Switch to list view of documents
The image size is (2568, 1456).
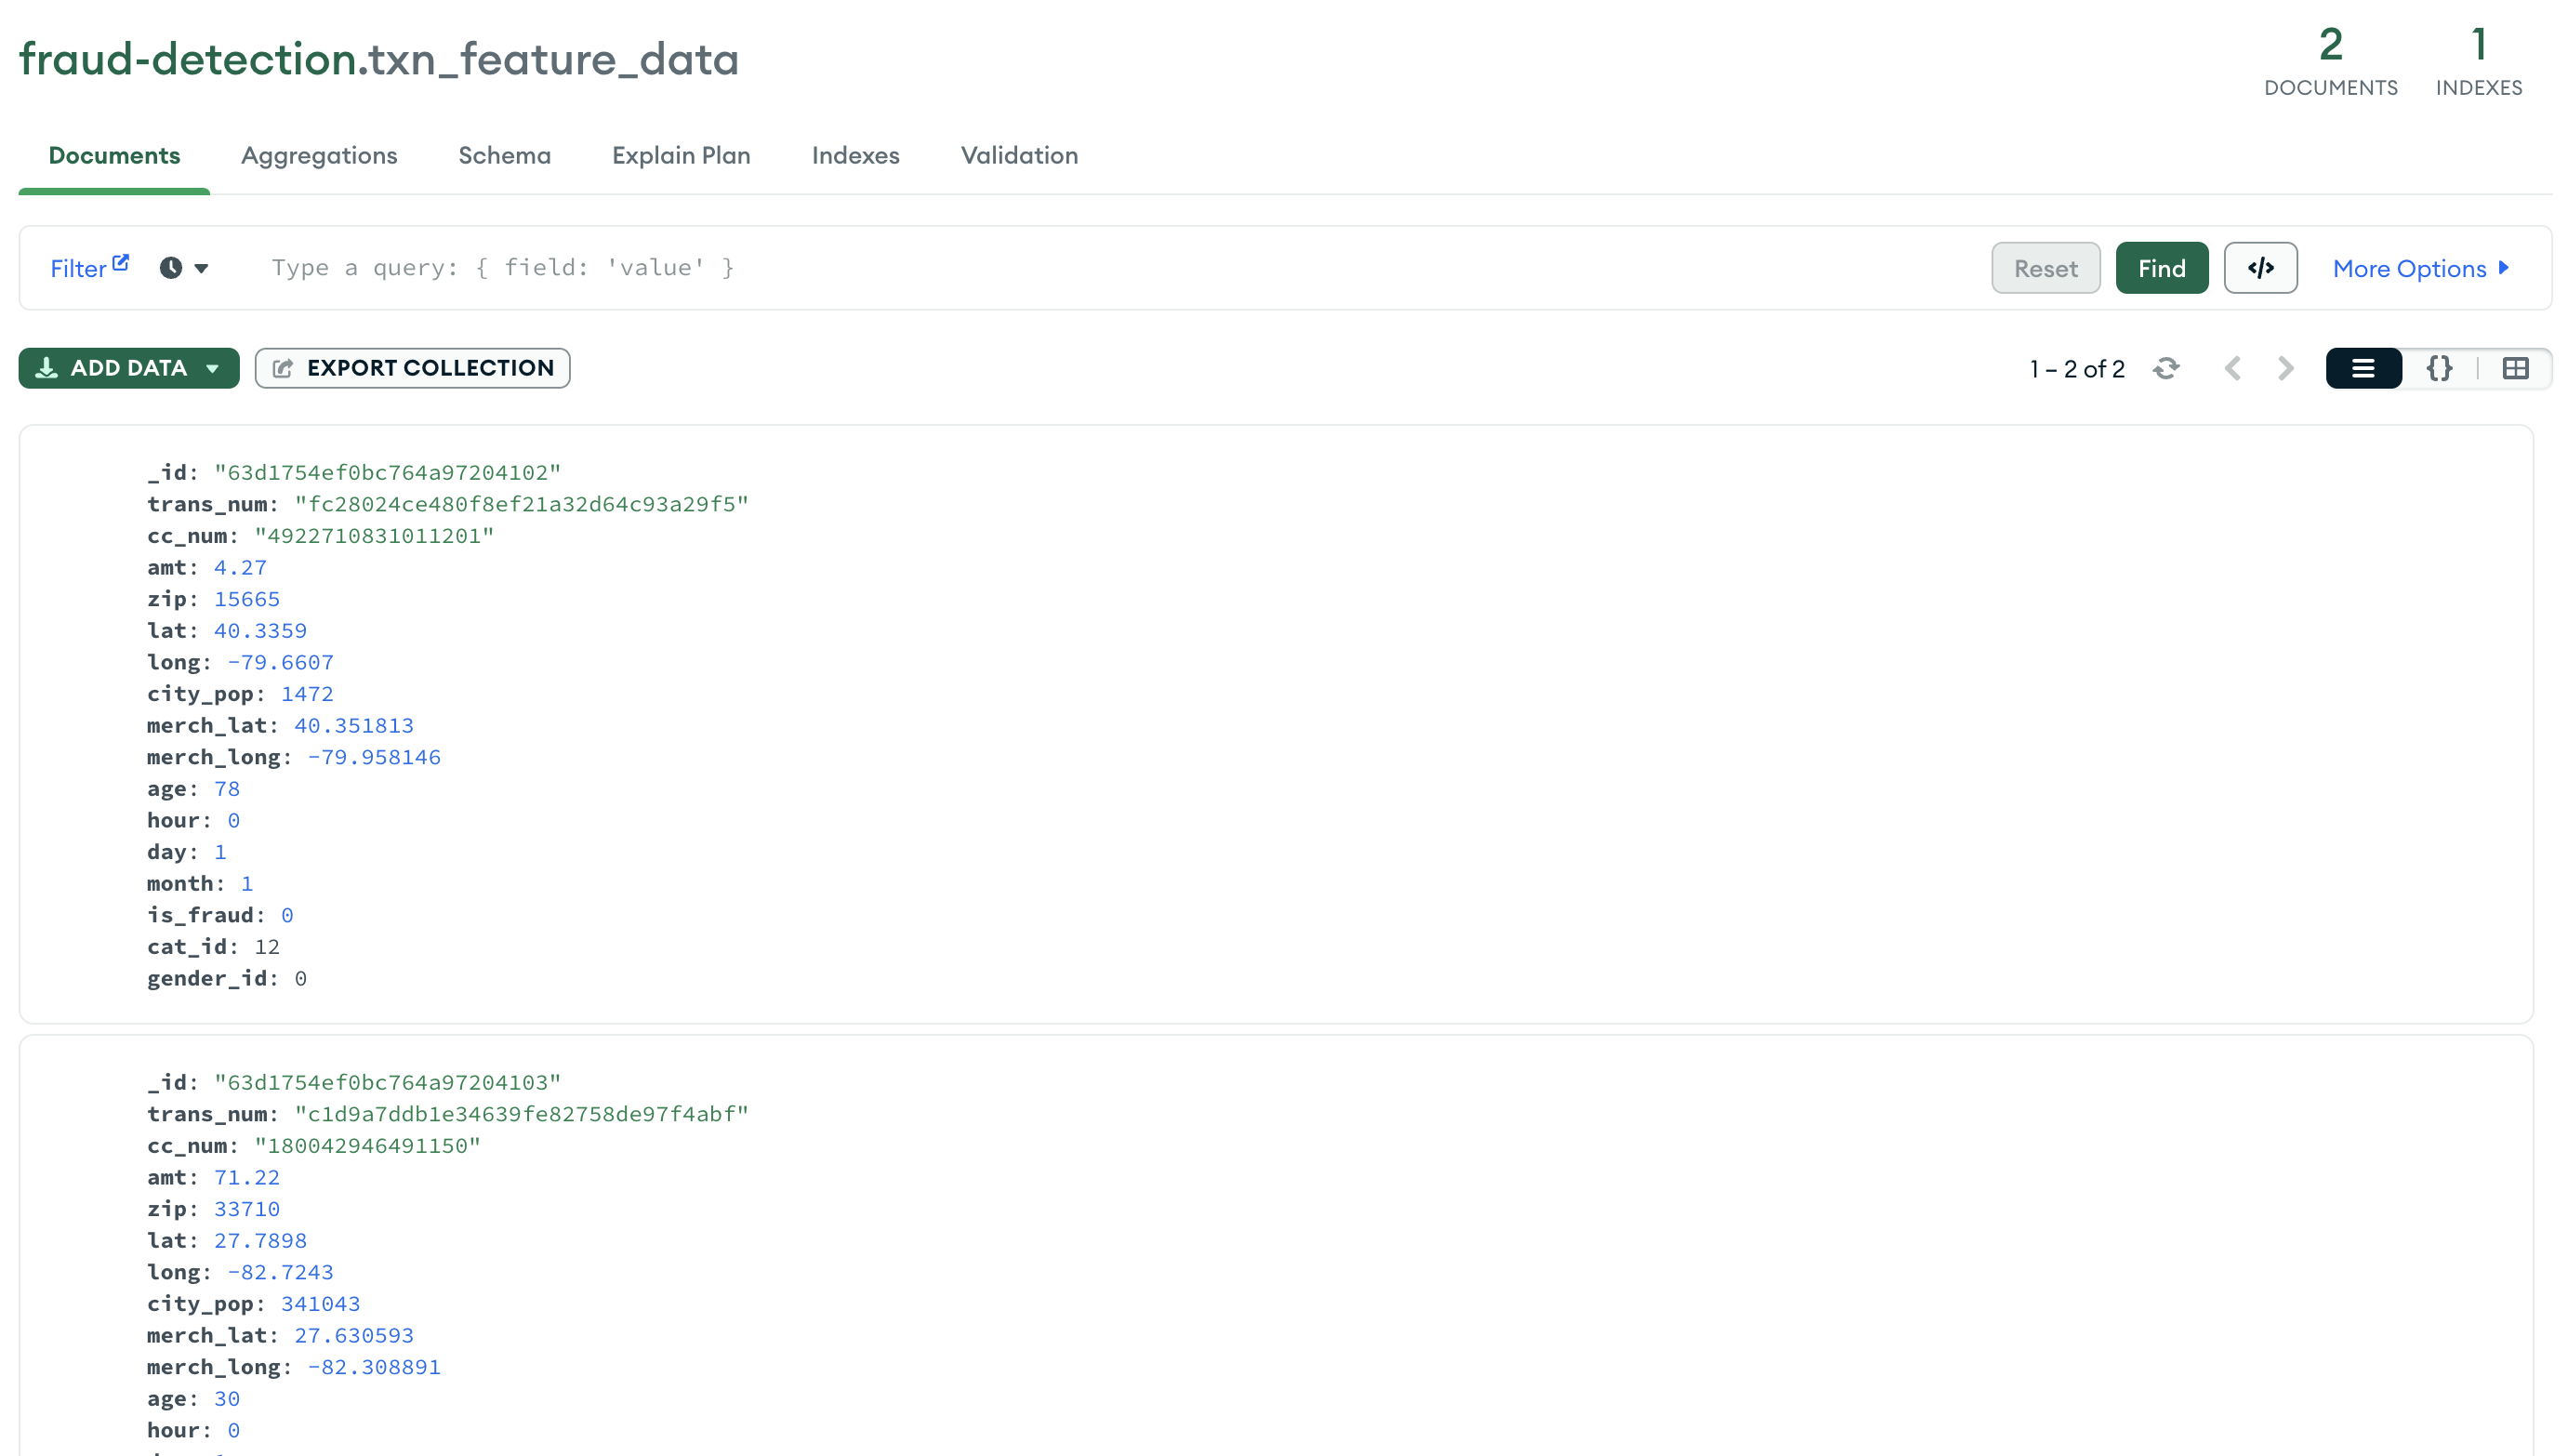click(2363, 369)
